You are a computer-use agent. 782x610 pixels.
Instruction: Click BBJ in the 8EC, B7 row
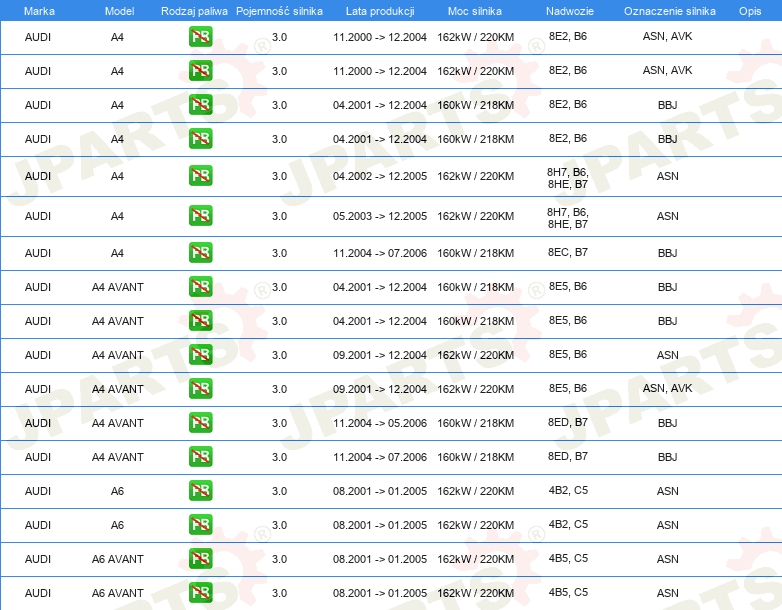(667, 253)
